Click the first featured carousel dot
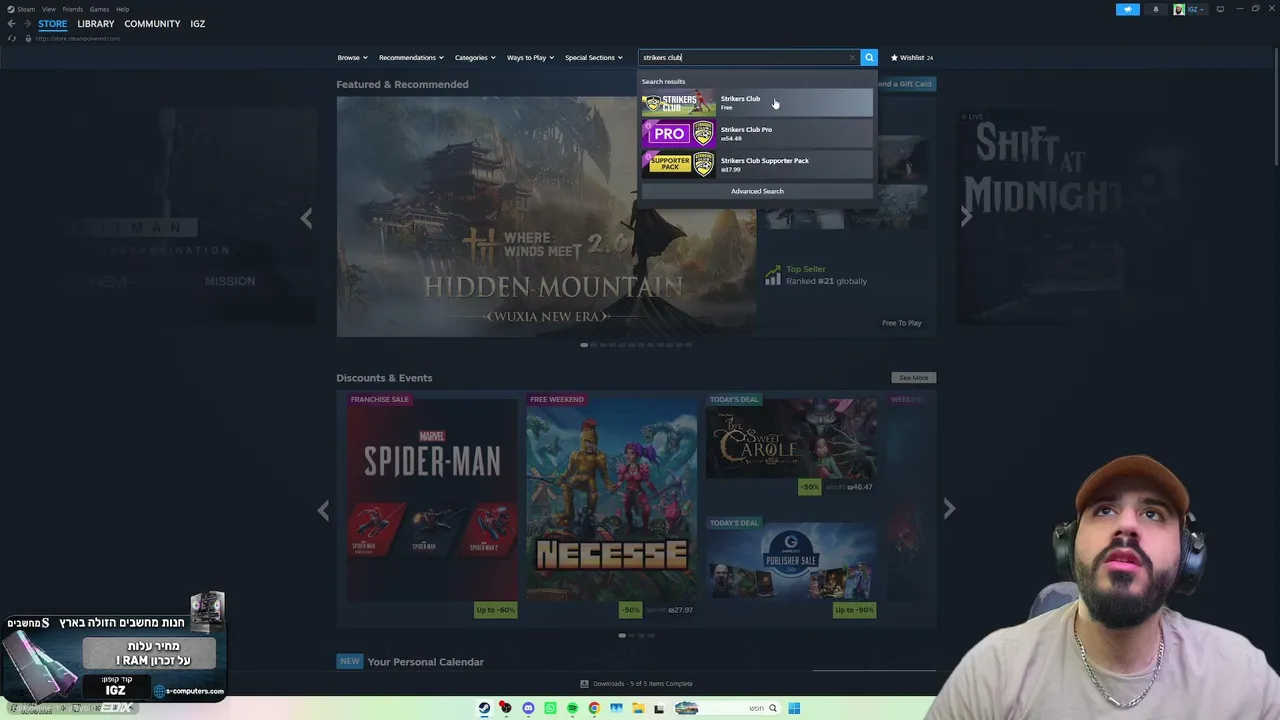 pyautogui.click(x=584, y=345)
